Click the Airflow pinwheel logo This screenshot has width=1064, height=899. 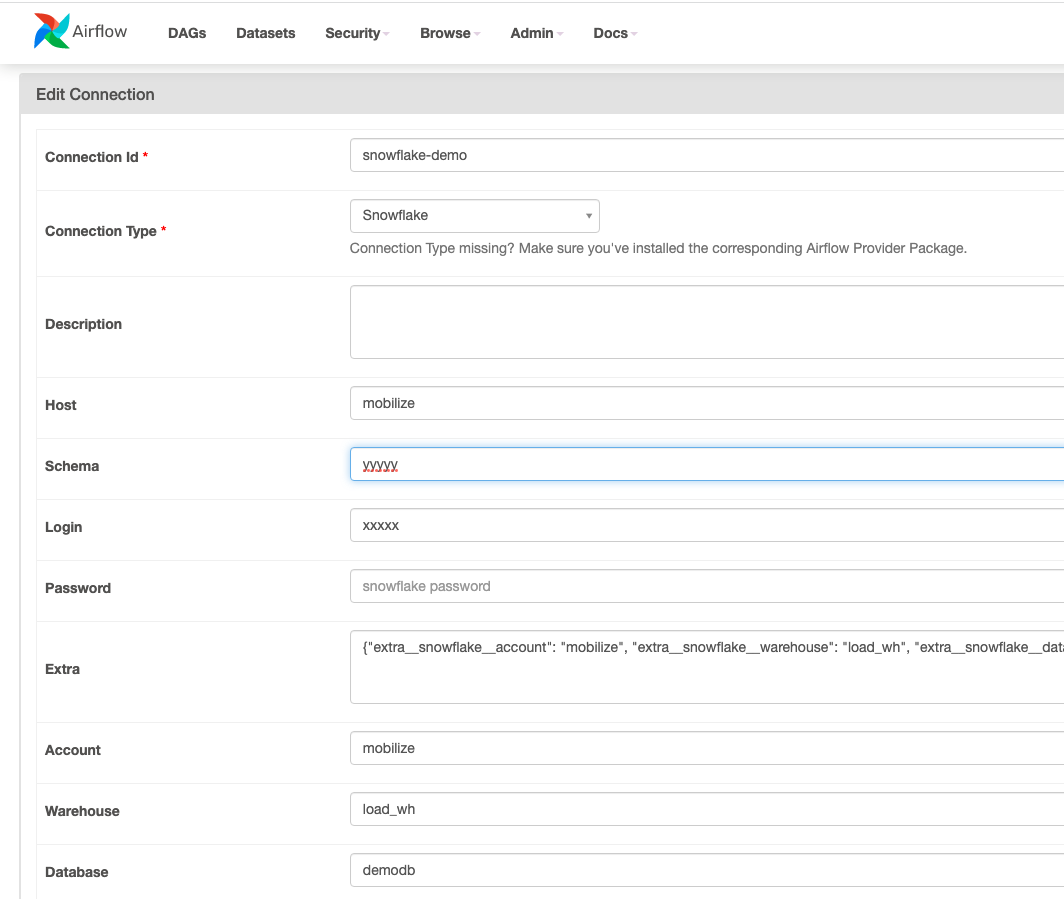click(52, 31)
